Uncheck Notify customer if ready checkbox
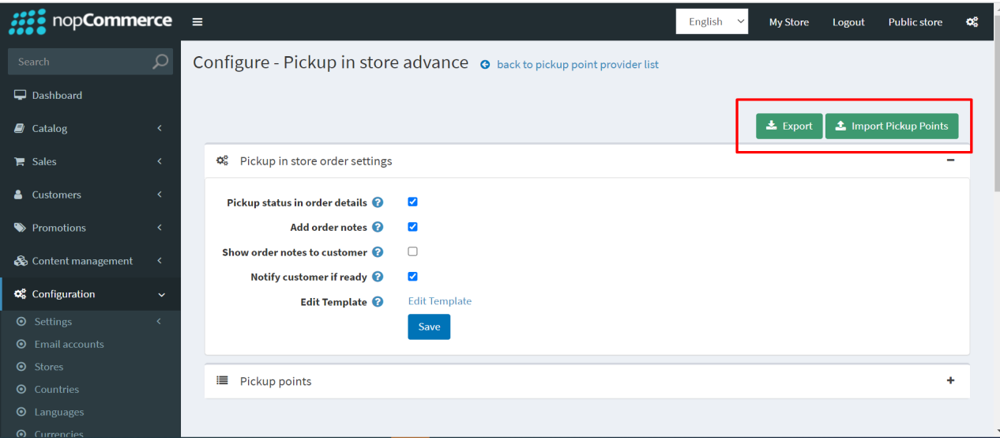1000x438 pixels. click(x=413, y=276)
